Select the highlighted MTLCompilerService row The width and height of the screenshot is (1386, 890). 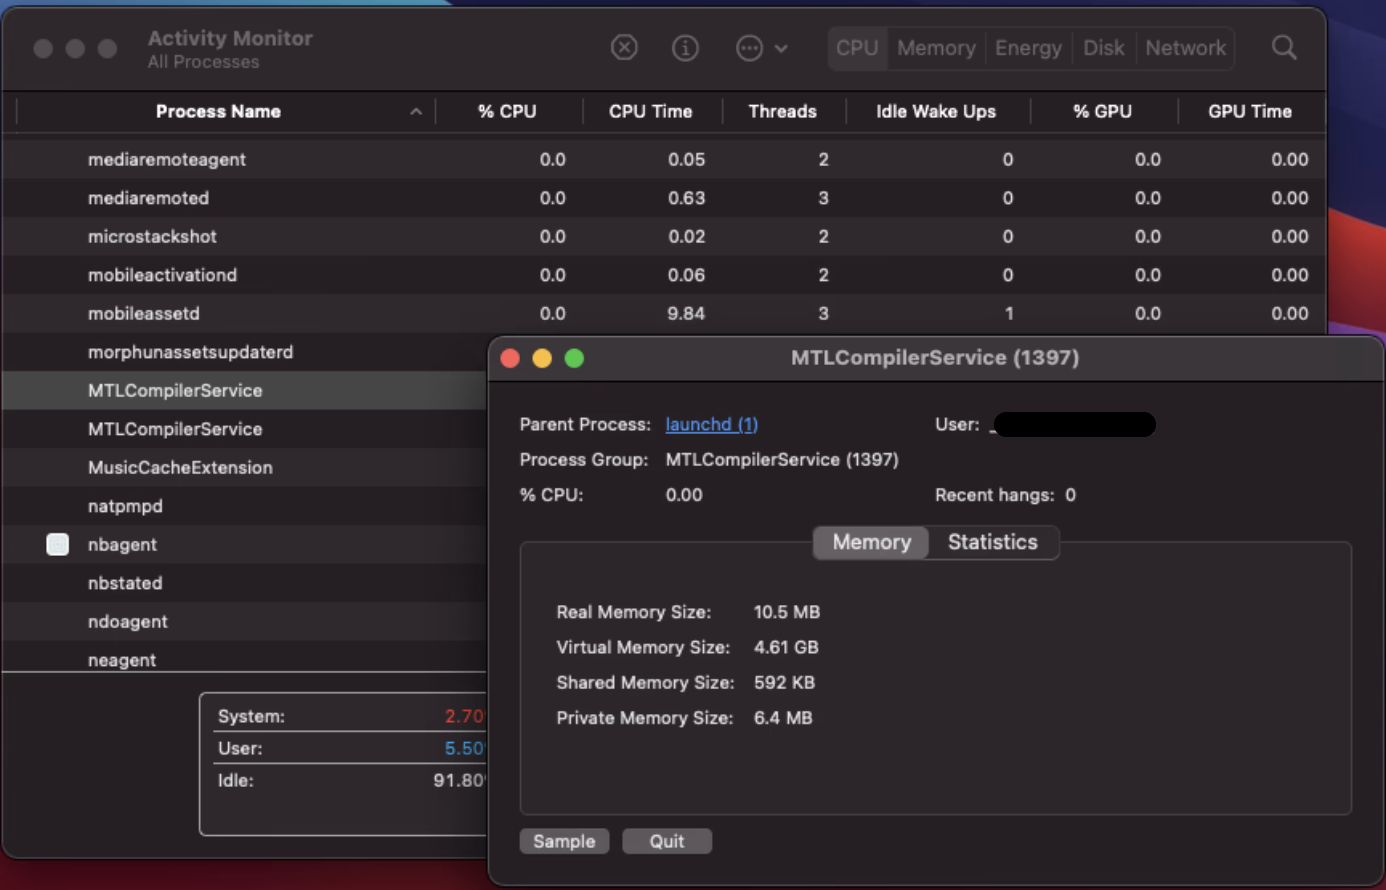[x=245, y=390]
